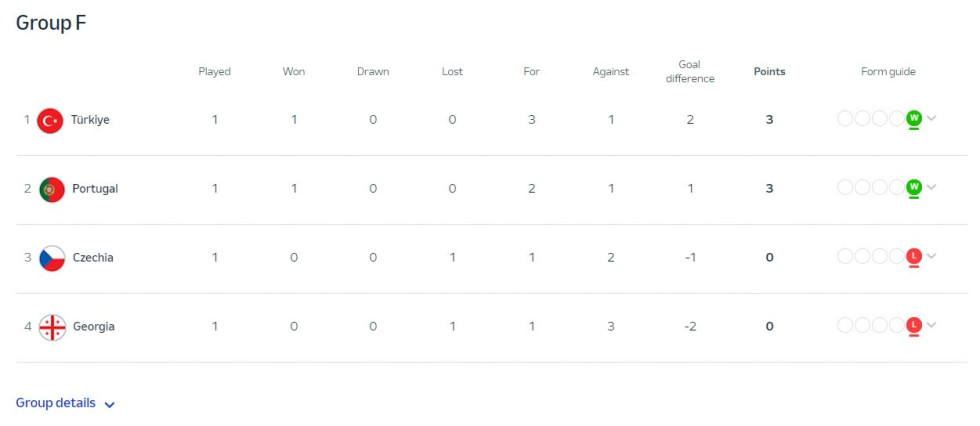Open the Georgia team name link
The height and width of the screenshot is (426, 980).
tap(94, 327)
